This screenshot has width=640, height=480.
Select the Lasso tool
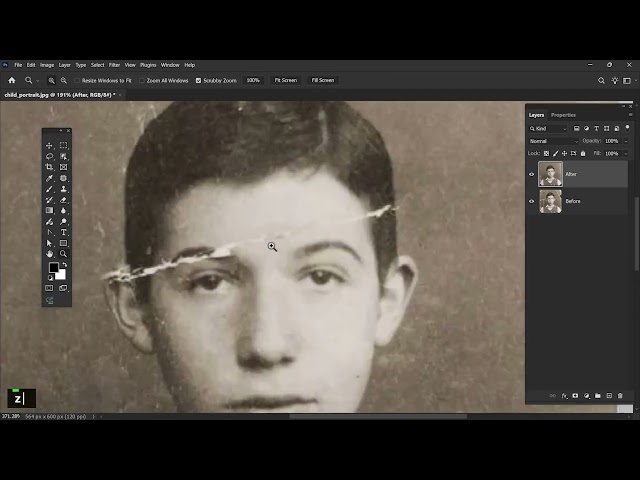(x=49, y=156)
